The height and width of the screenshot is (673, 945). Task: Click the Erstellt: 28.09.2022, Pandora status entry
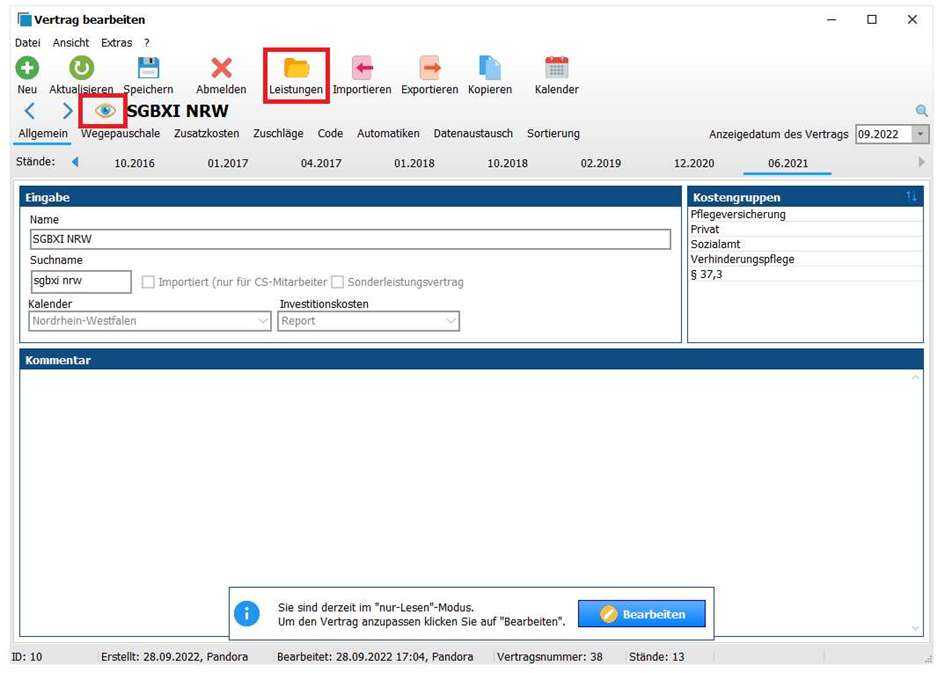pos(174,657)
